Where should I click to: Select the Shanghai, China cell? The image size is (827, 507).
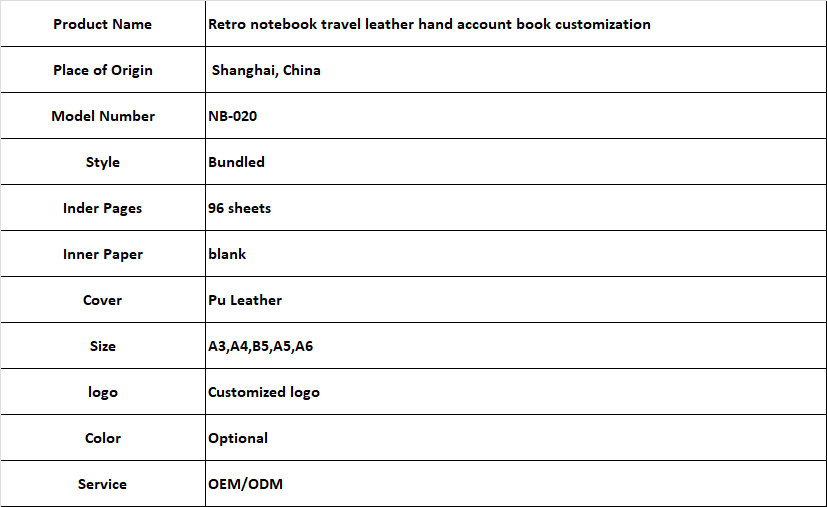pos(266,70)
